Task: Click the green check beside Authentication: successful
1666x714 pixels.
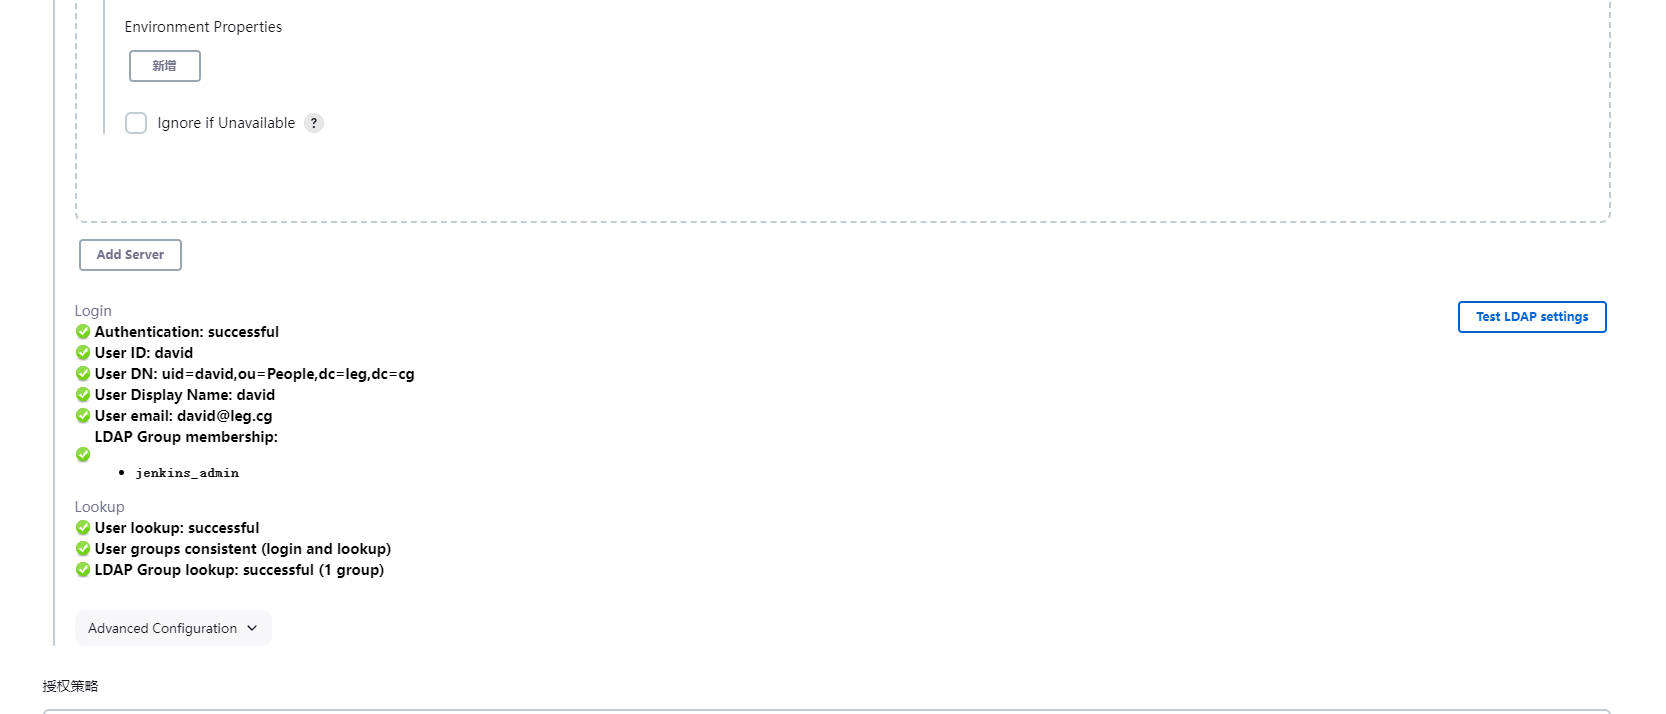Action: [83, 332]
